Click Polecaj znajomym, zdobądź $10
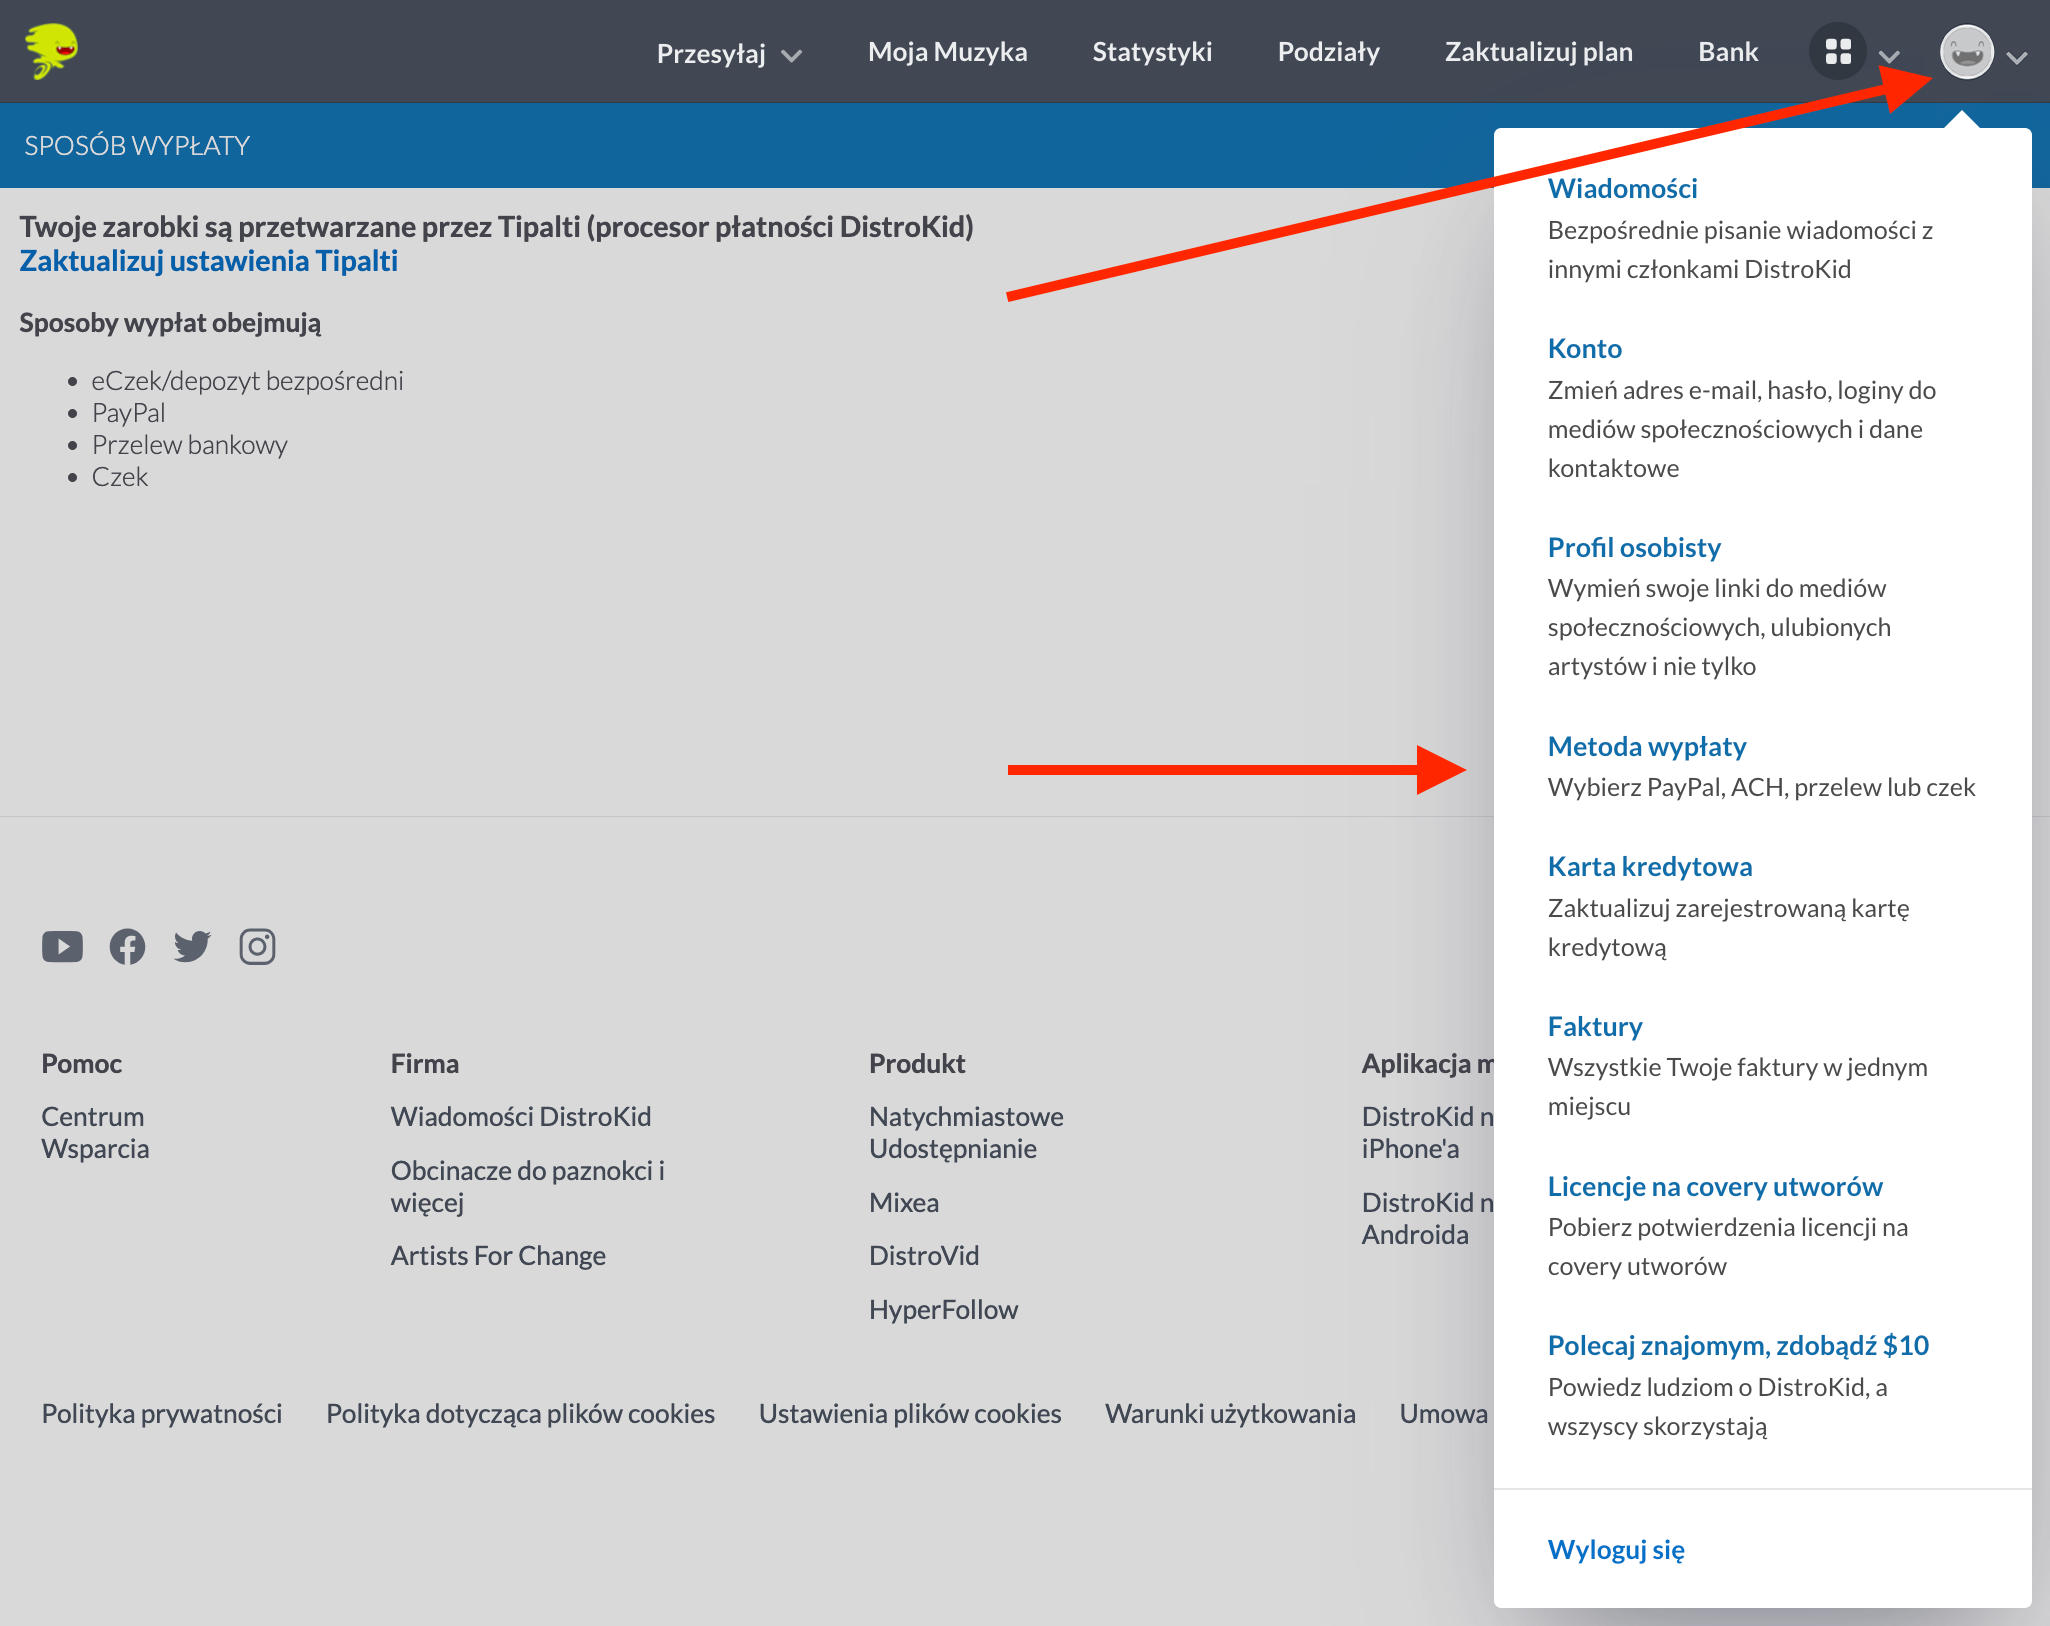 tap(1737, 1345)
